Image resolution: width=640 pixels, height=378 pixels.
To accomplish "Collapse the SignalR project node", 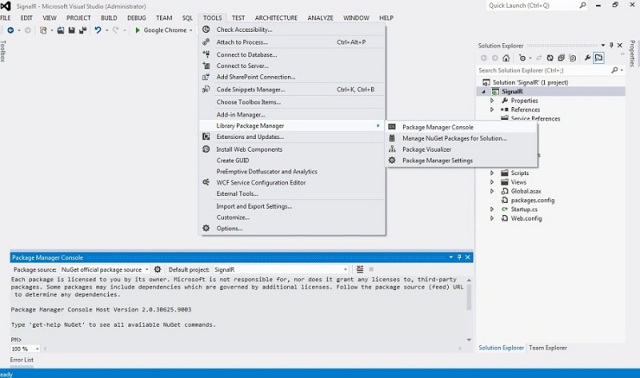I will click(484, 91).
